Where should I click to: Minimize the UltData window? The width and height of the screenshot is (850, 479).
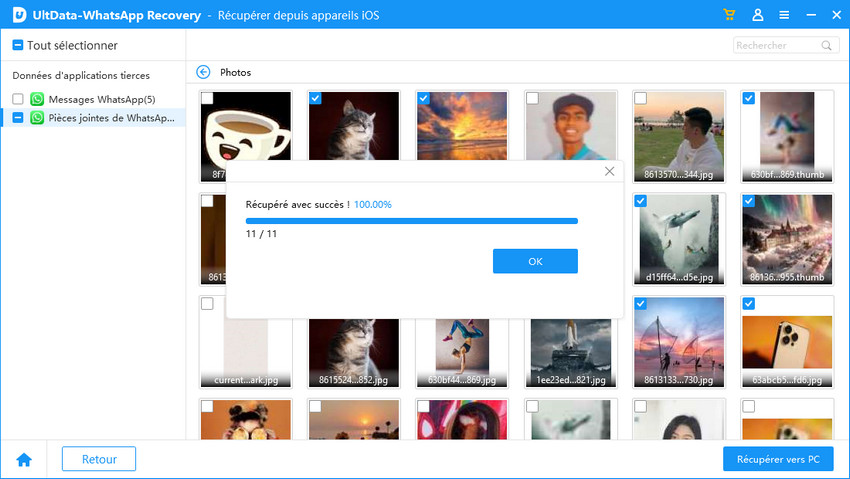tap(811, 15)
